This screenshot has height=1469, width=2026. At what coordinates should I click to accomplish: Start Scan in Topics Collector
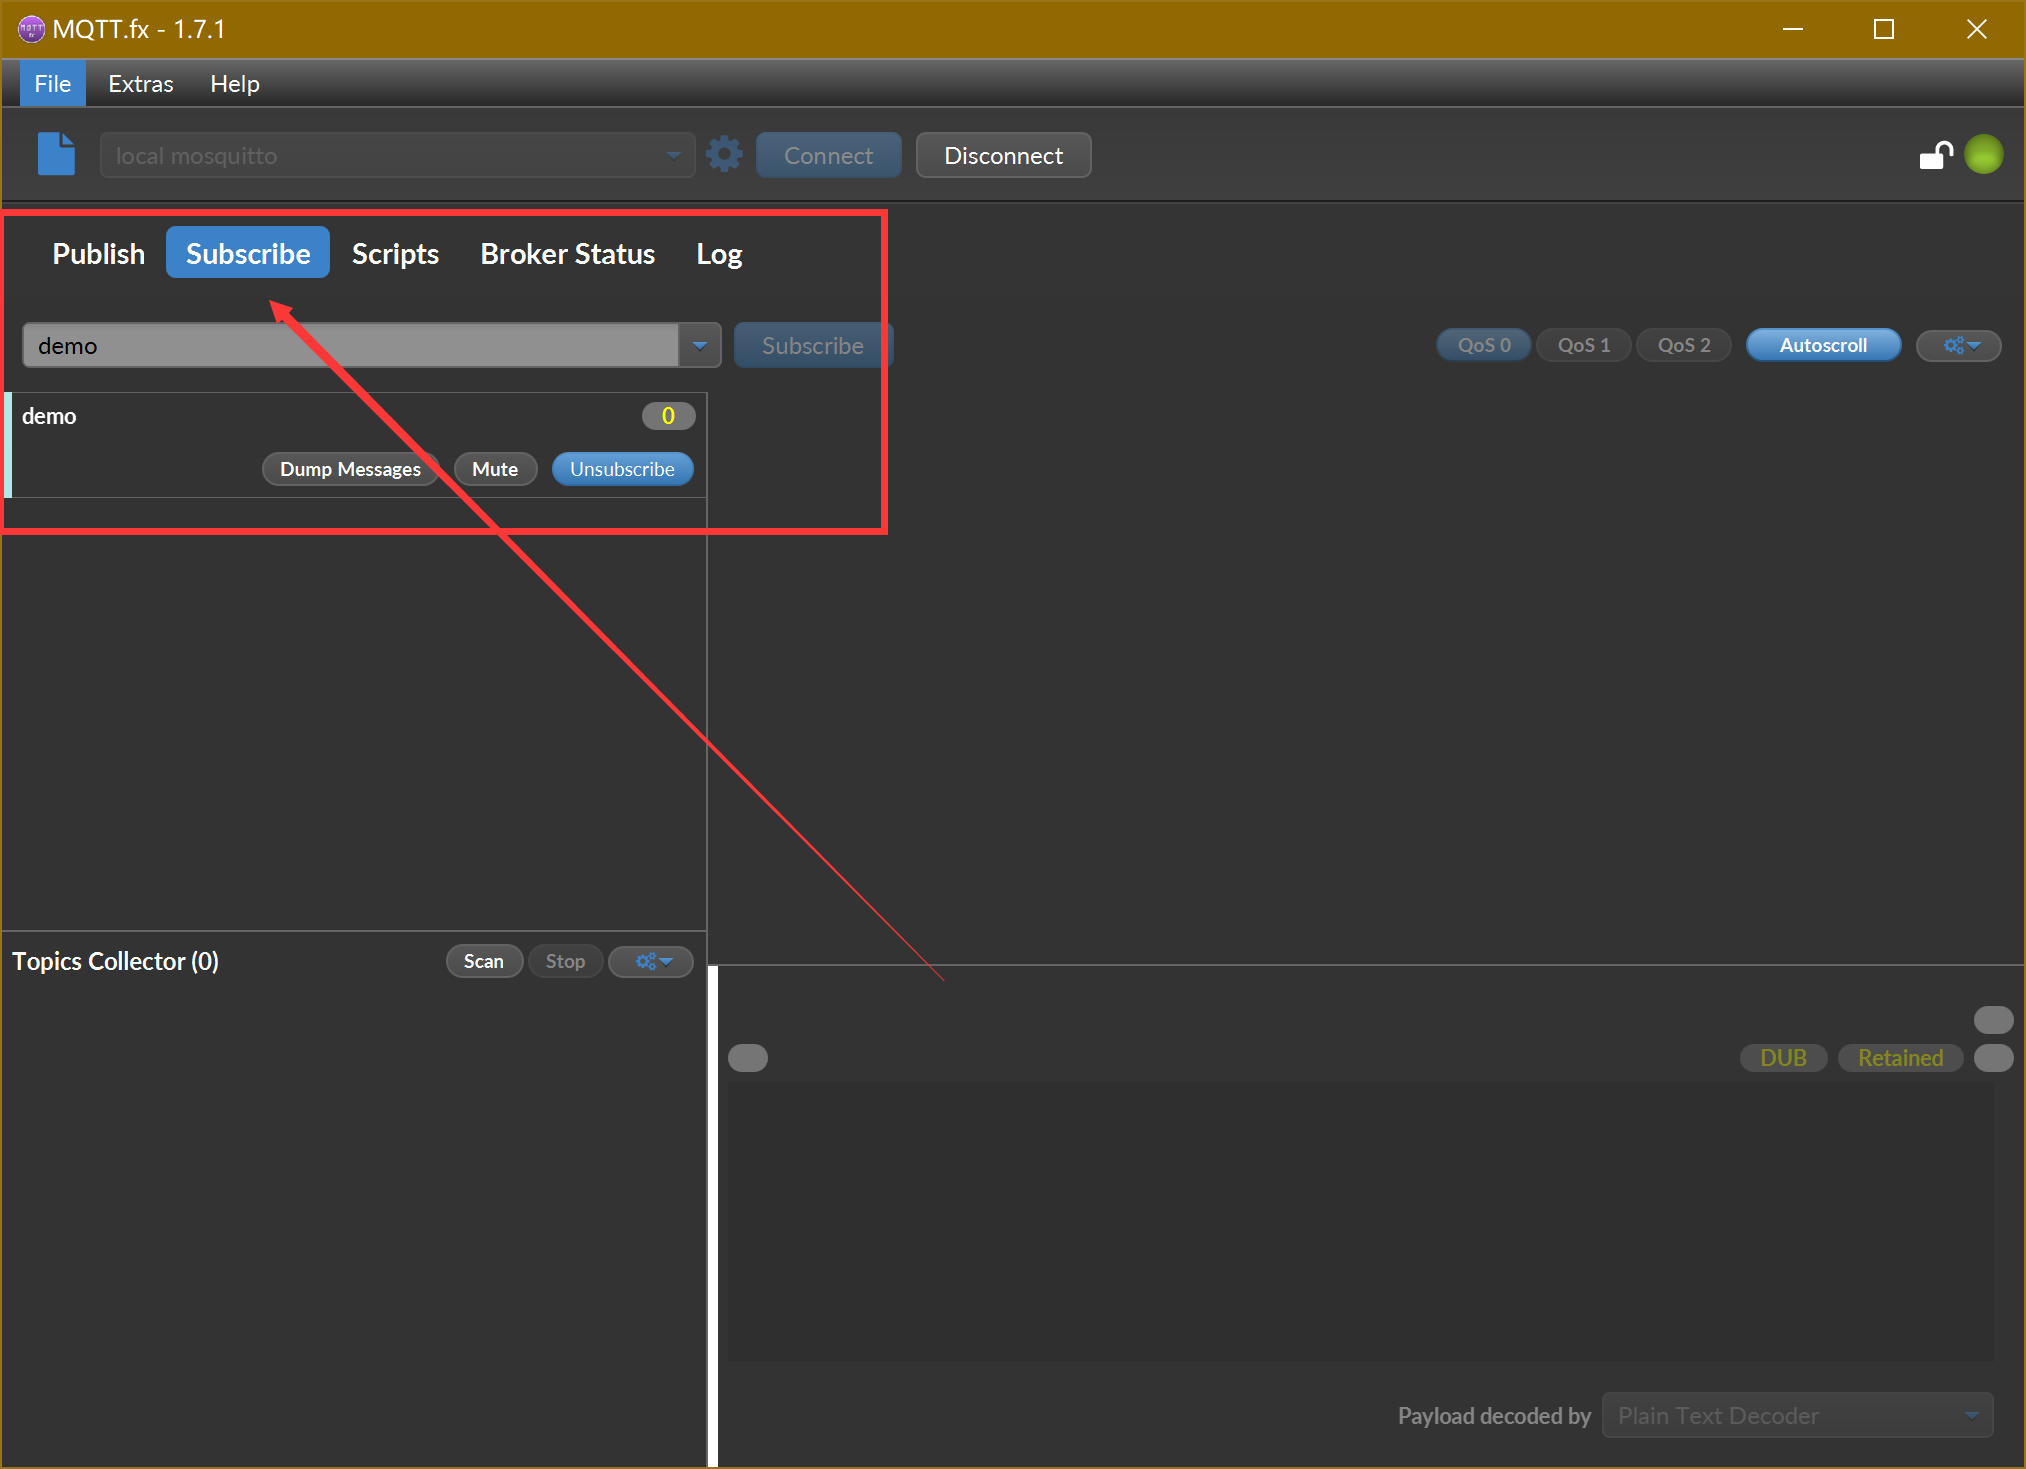(x=484, y=961)
